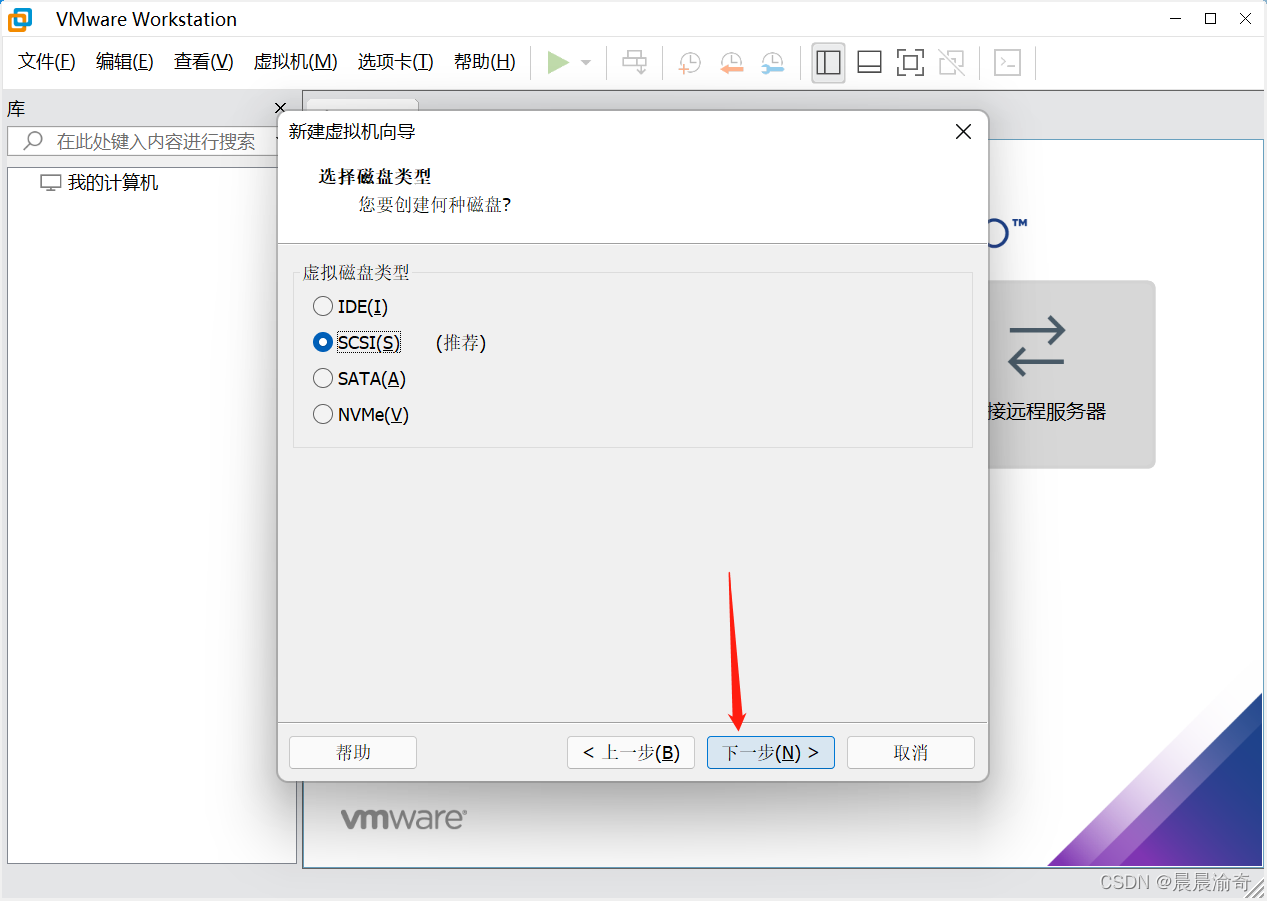The height and width of the screenshot is (901, 1267).
Task: Go back with 上一步(B) button
Action: pos(631,752)
